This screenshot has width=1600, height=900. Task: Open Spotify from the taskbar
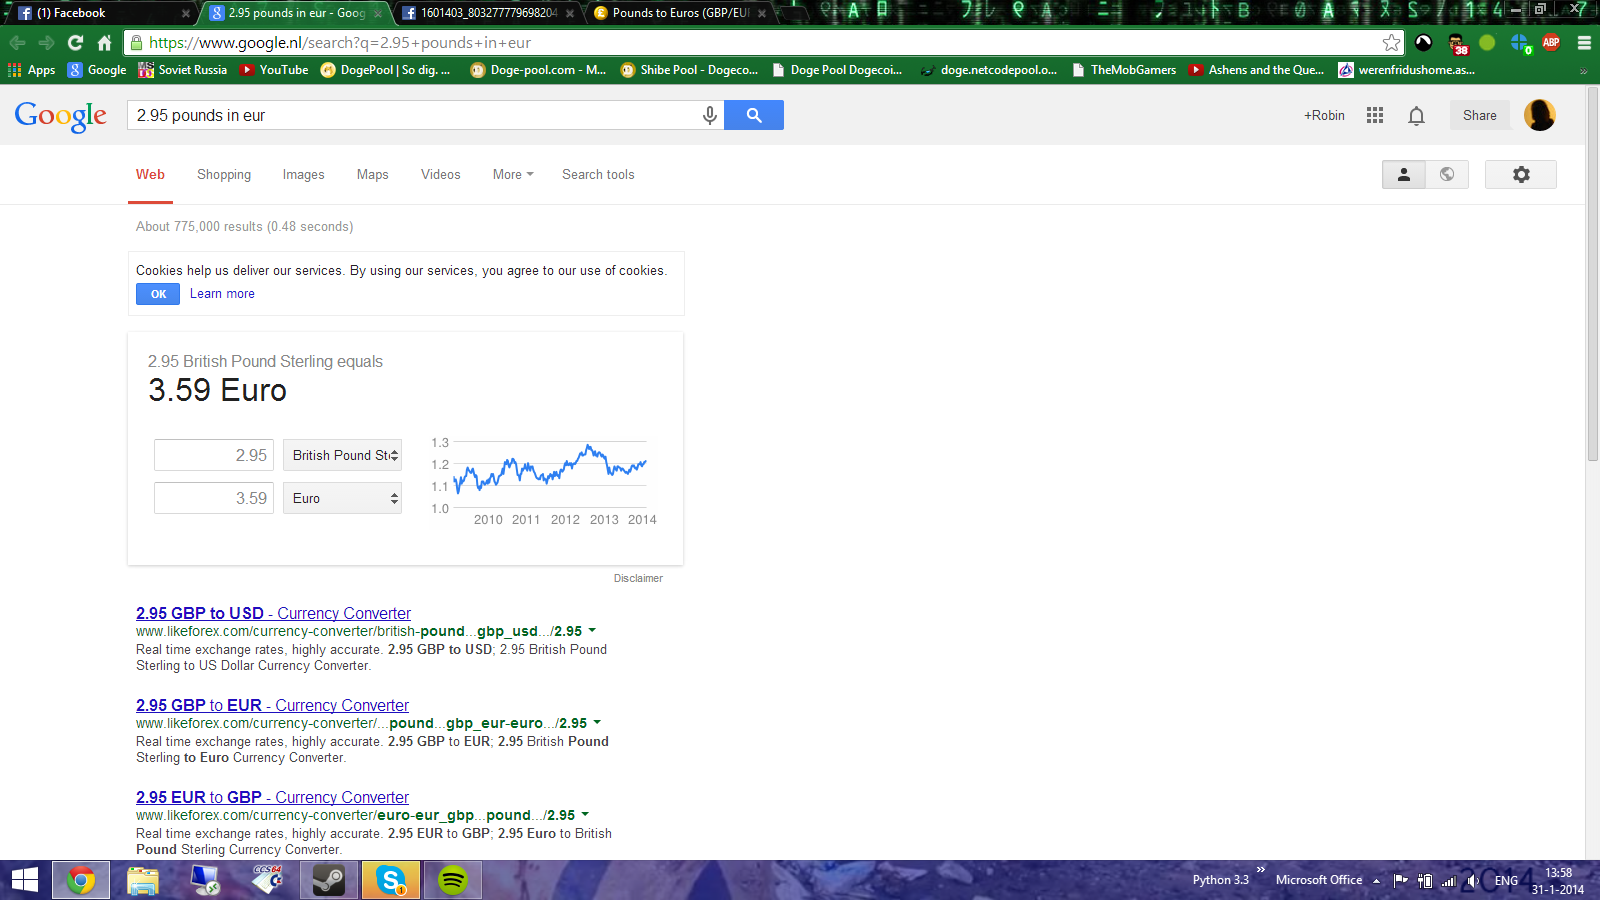point(453,880)
